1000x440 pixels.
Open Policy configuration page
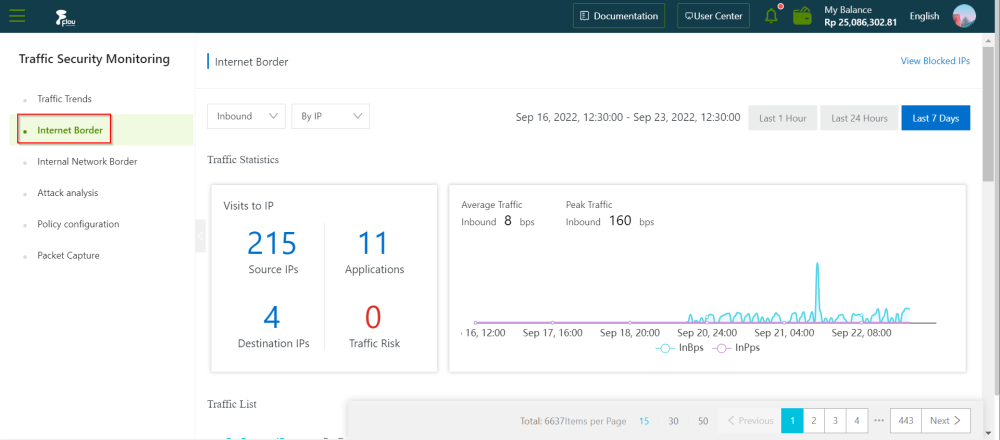(78, 224)
